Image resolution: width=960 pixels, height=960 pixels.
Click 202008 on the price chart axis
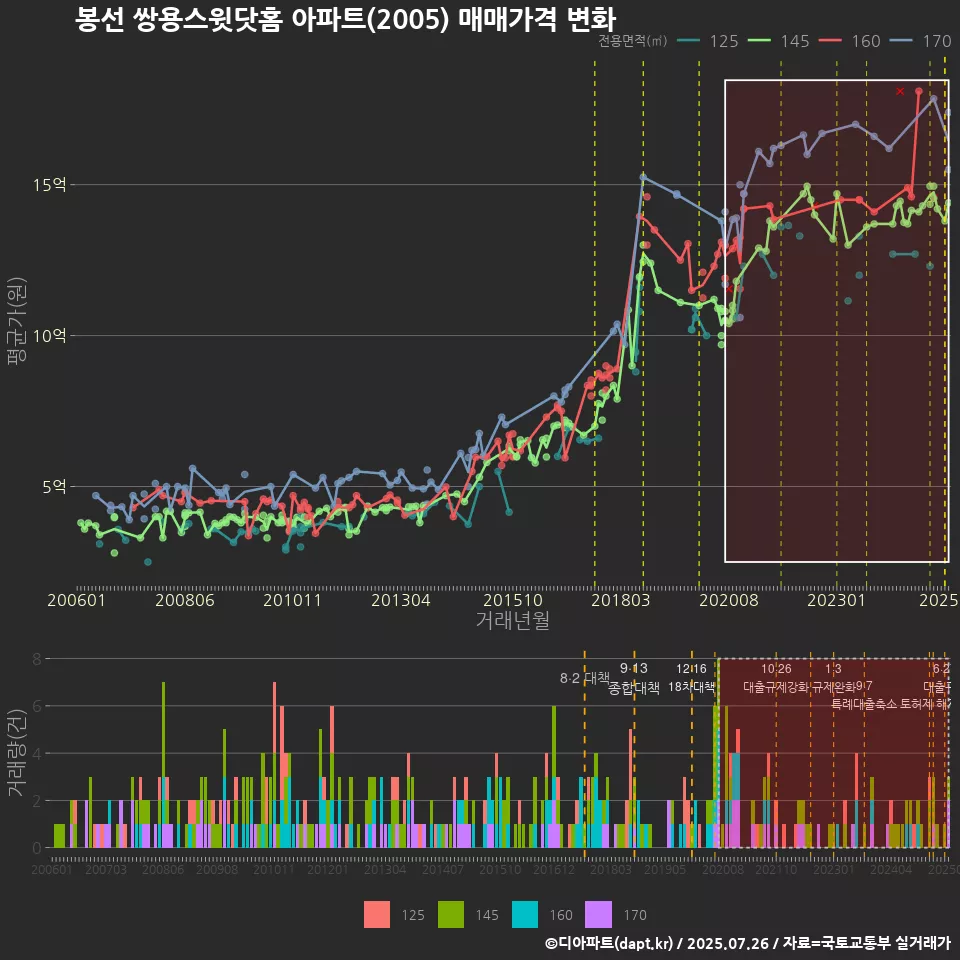(x=729, y=600)
